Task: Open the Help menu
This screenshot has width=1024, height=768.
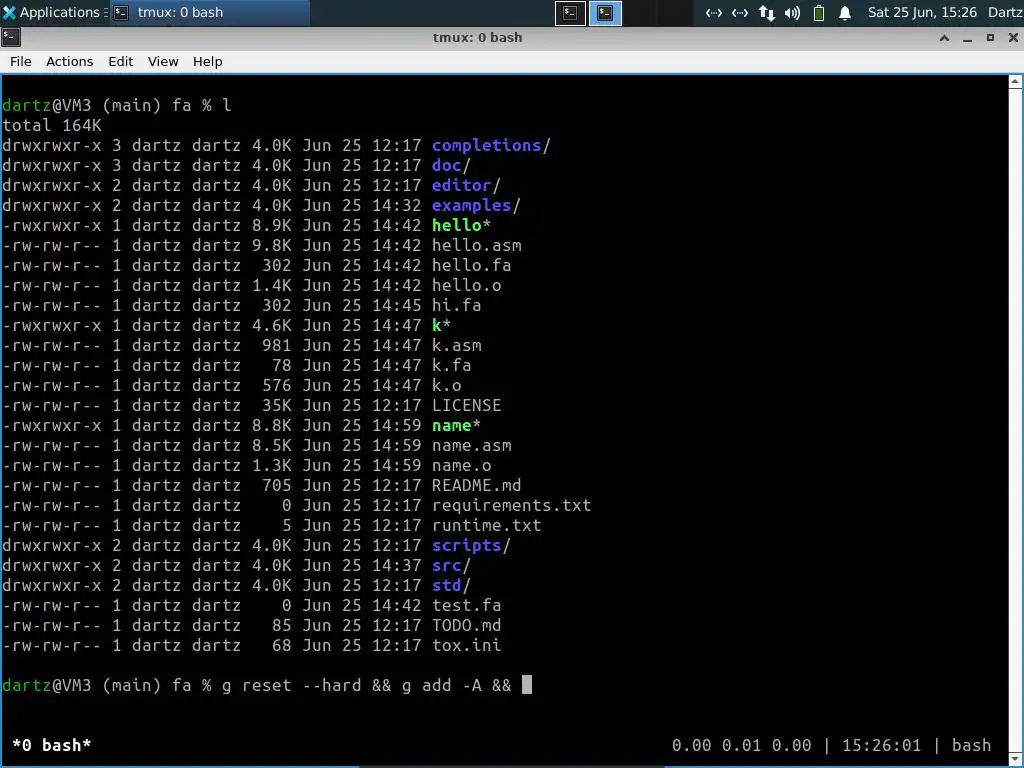Action: [208, 61]
